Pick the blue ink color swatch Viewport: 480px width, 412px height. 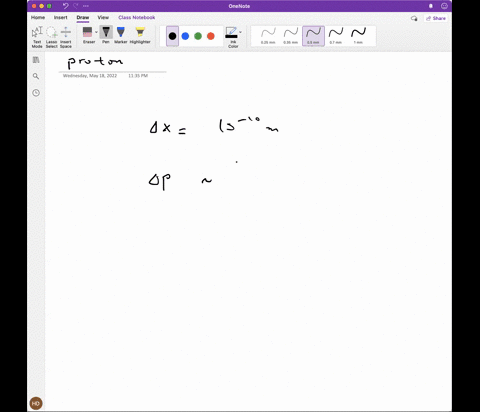(185, 36)
